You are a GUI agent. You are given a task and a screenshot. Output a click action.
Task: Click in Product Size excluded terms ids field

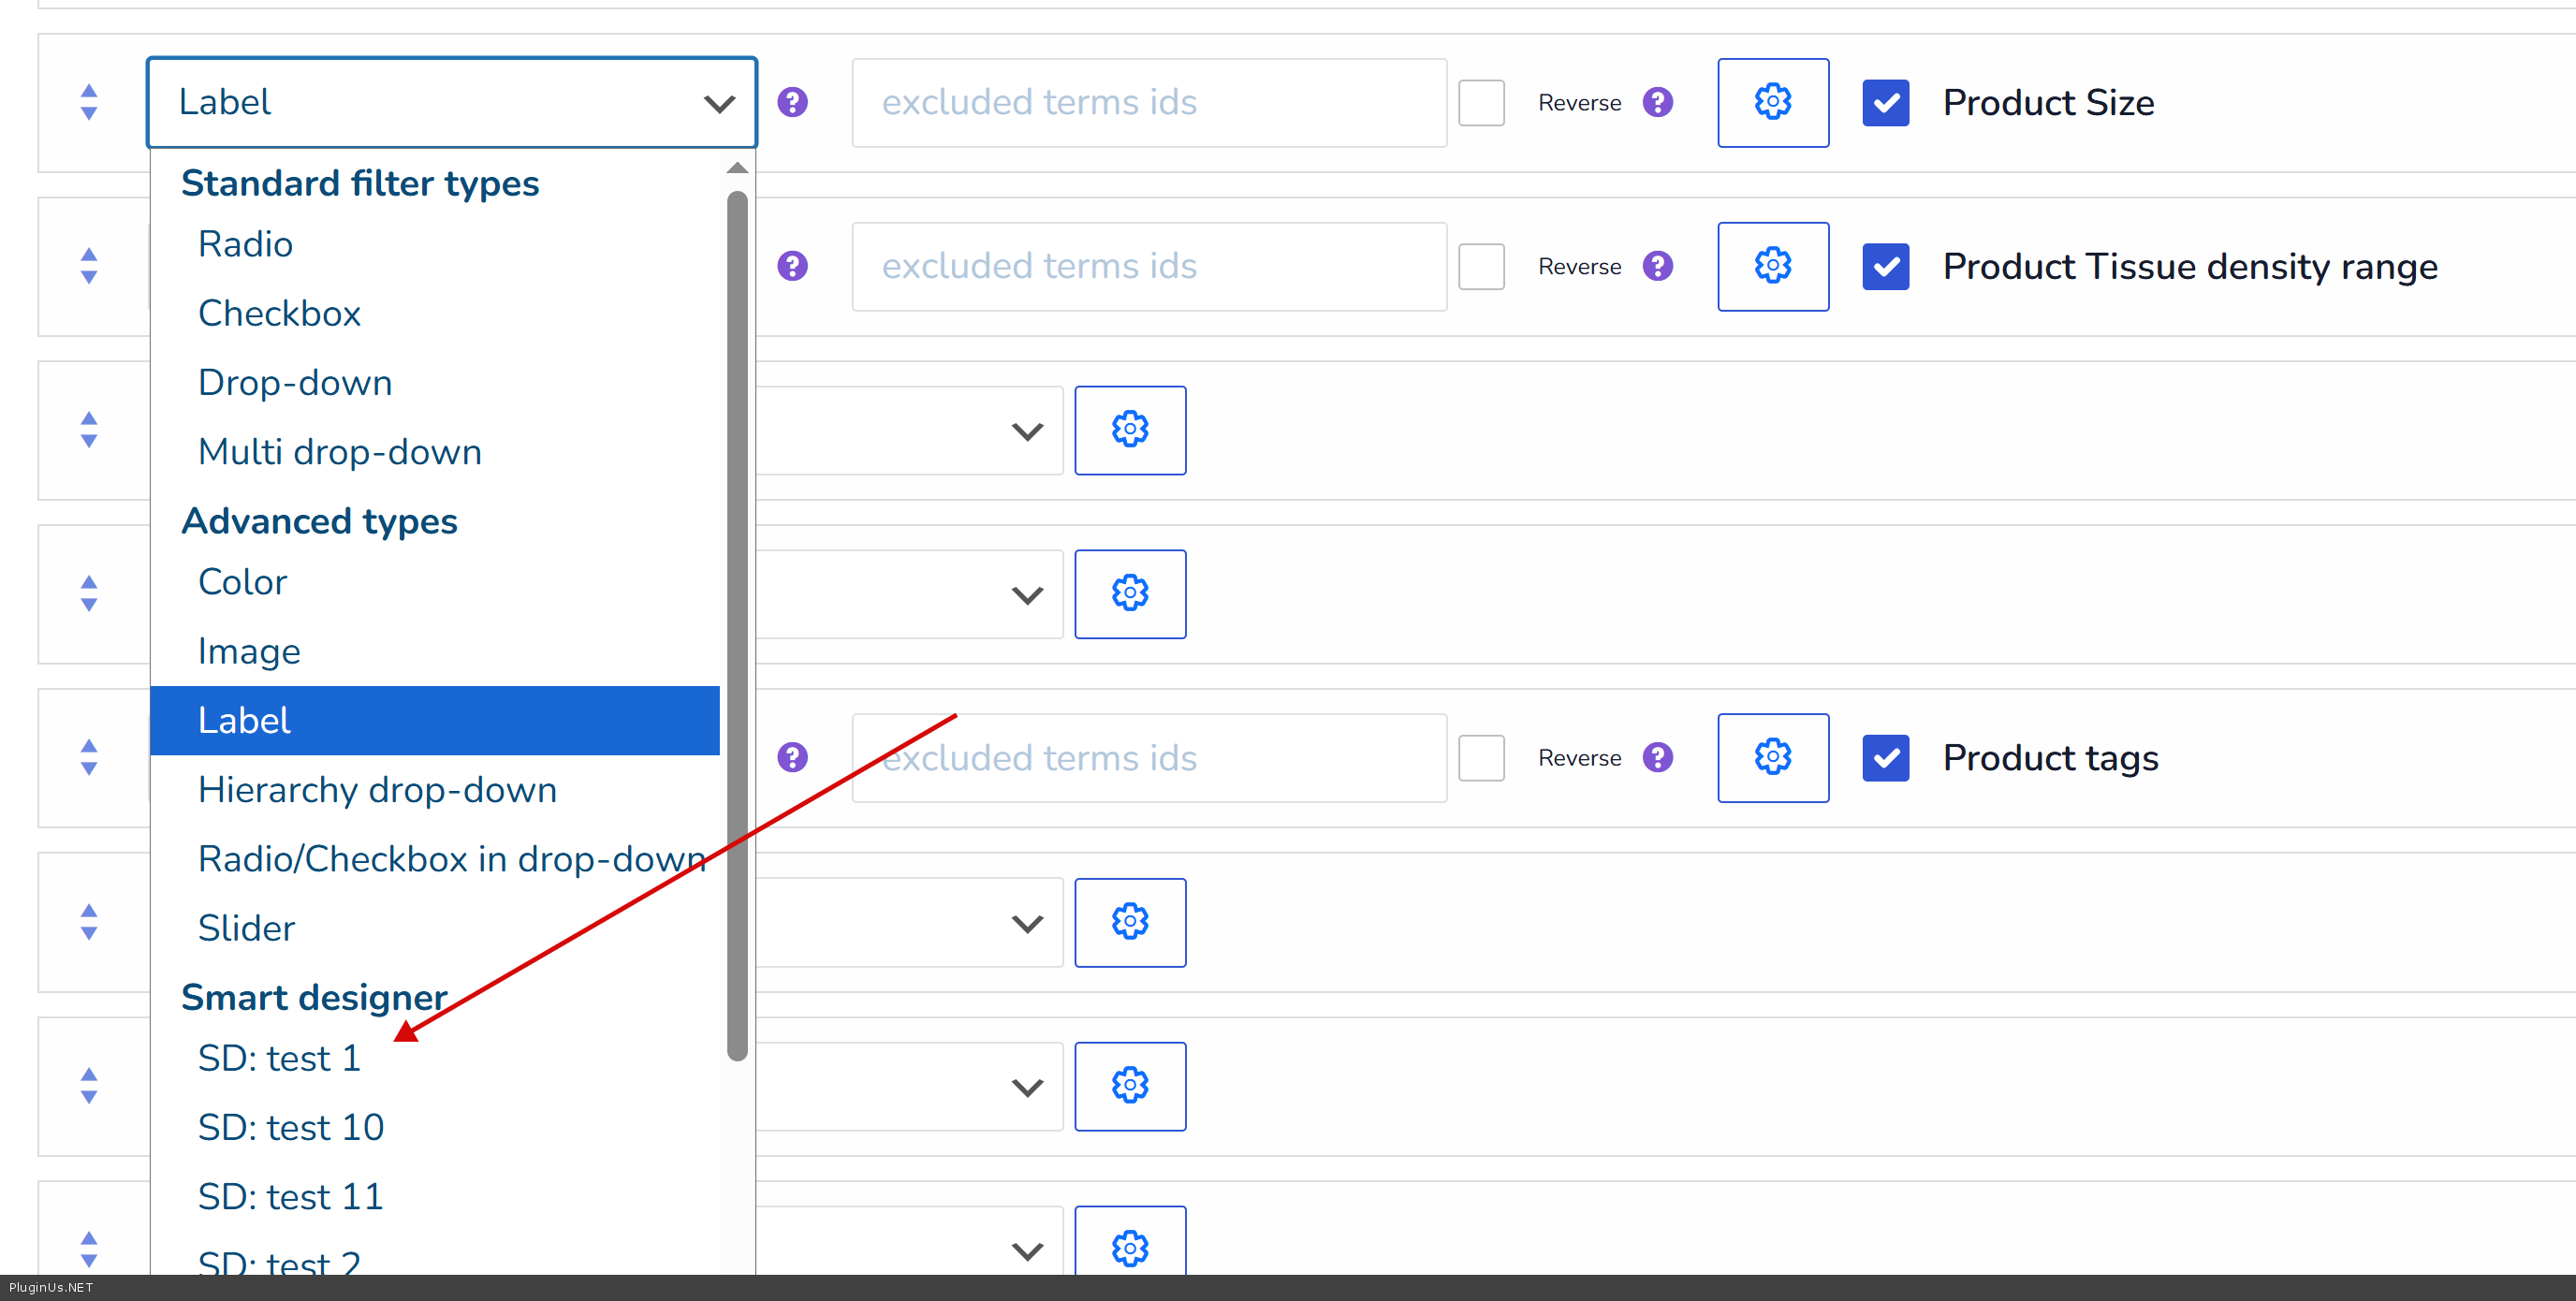(x=1148, y=102)
